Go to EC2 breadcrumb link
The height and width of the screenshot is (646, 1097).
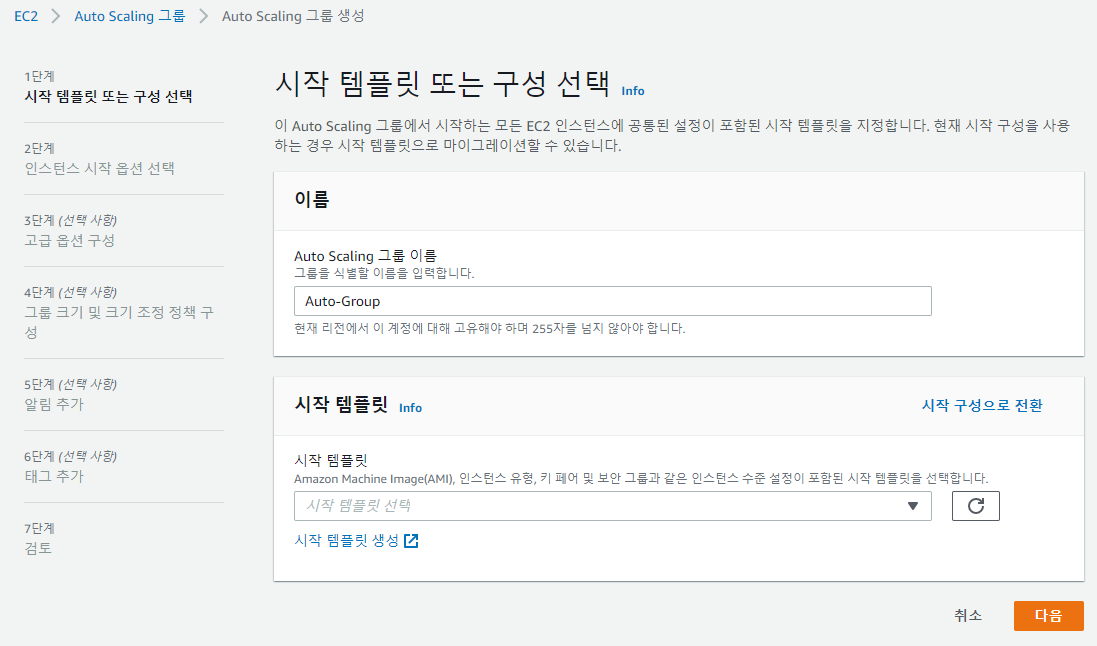(x=26, y=16)
